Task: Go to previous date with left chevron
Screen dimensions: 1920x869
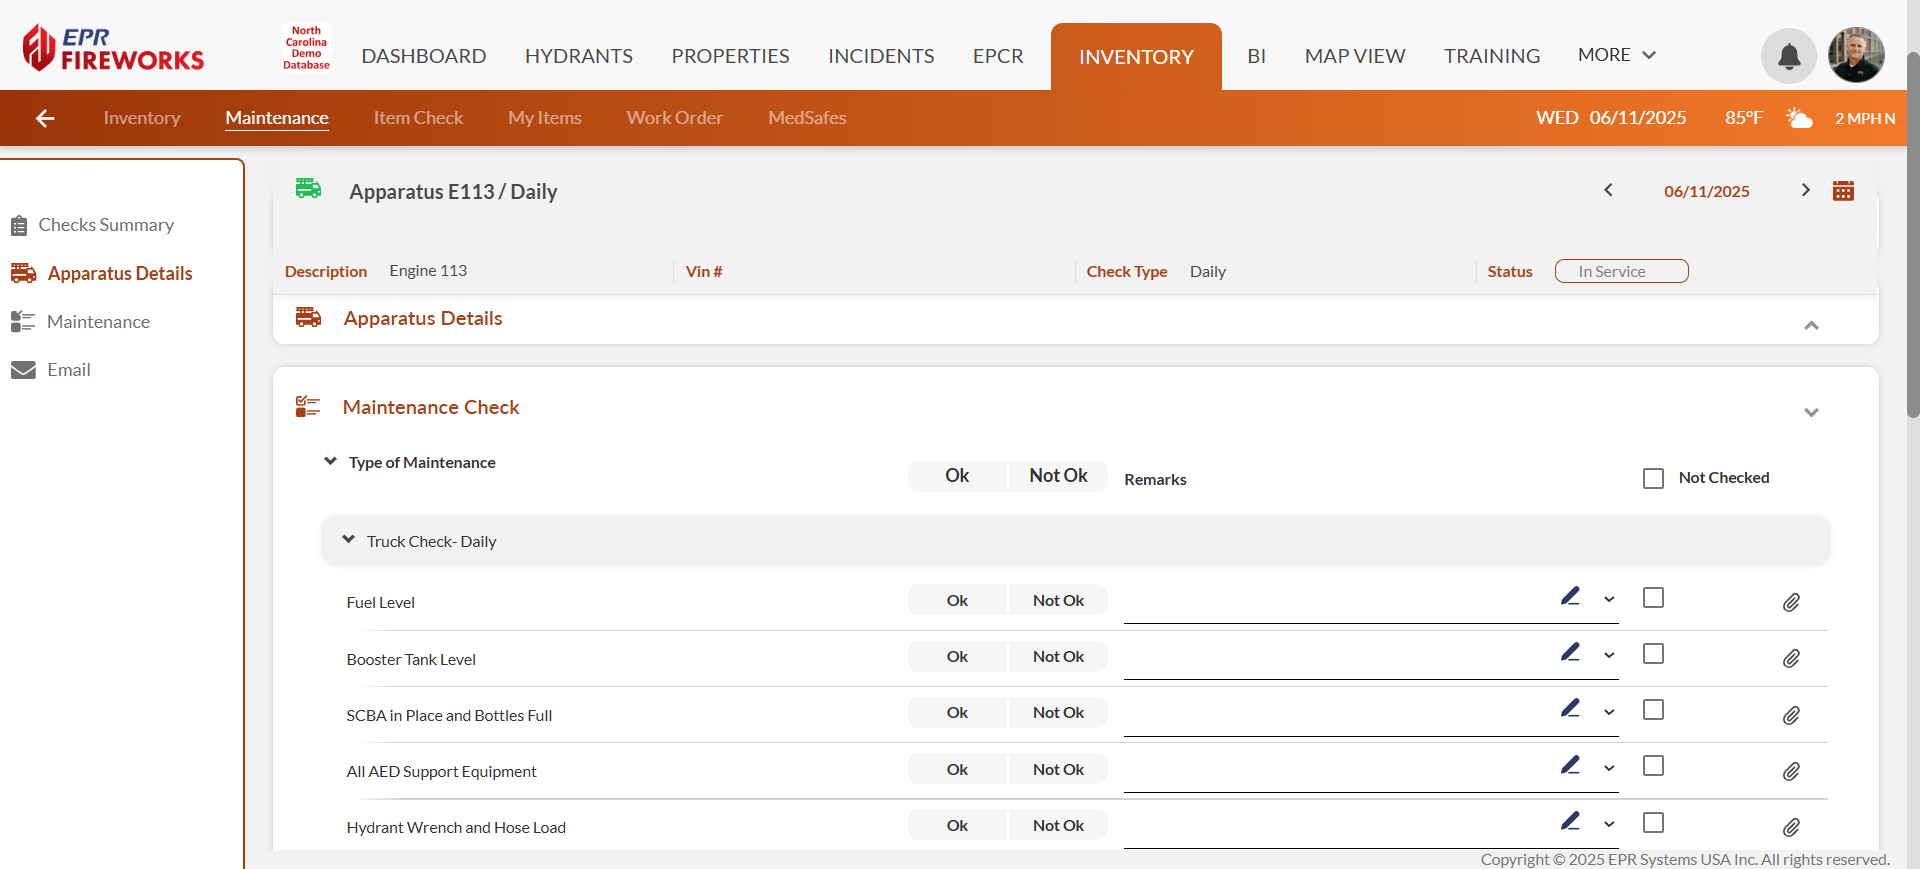Action: pyautogui.click(x=1608, y=190)
